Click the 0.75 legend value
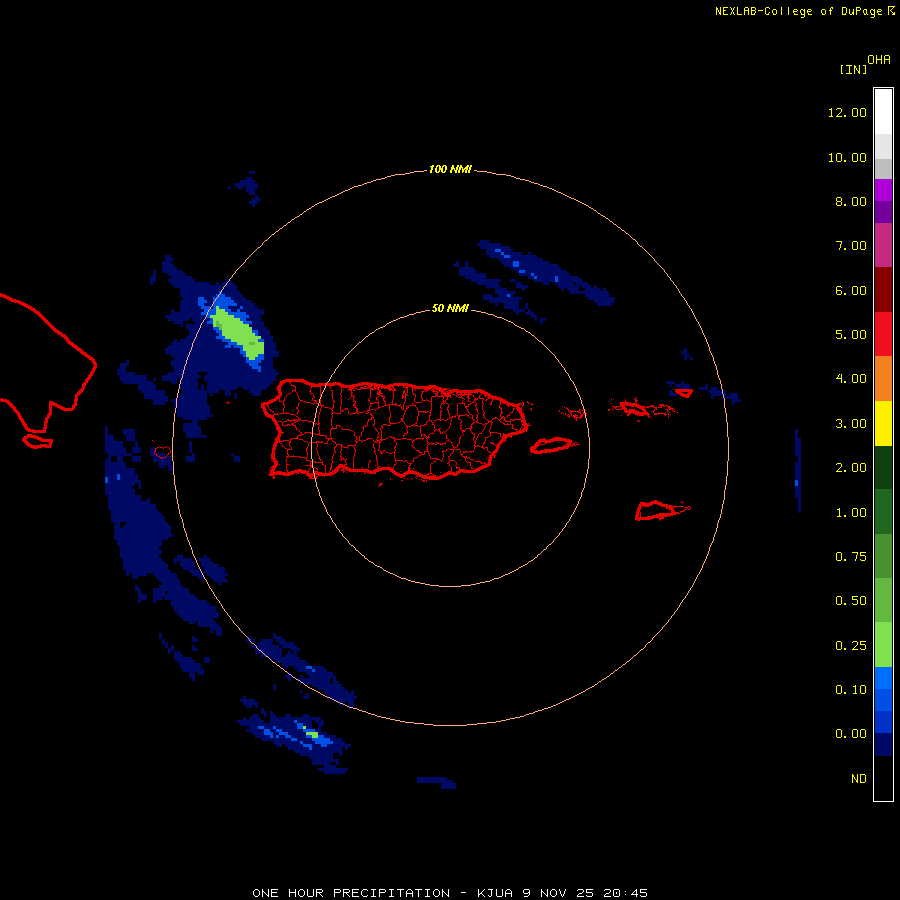This screenshot has width=900, height=900. coord(850,557)
